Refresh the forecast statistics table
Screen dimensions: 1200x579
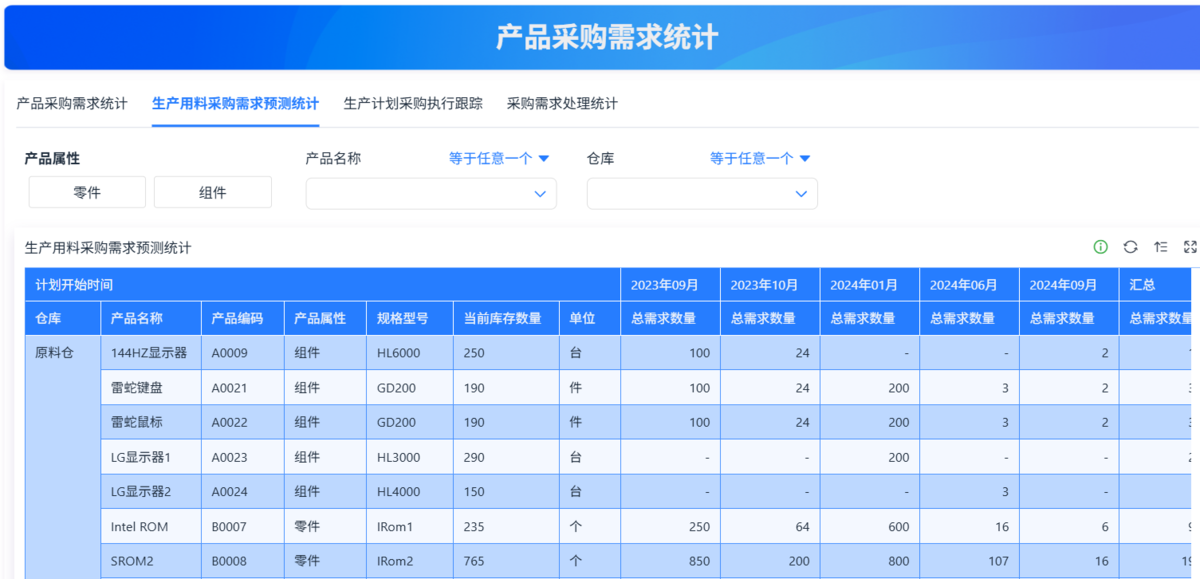[1130, 247]
